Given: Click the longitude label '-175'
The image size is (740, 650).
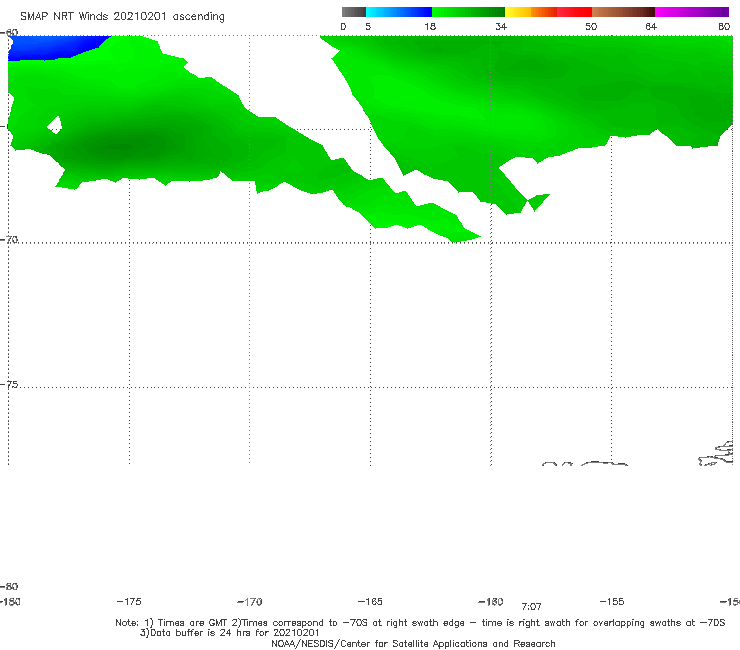Looking at the screenshot, I should 129,602.
